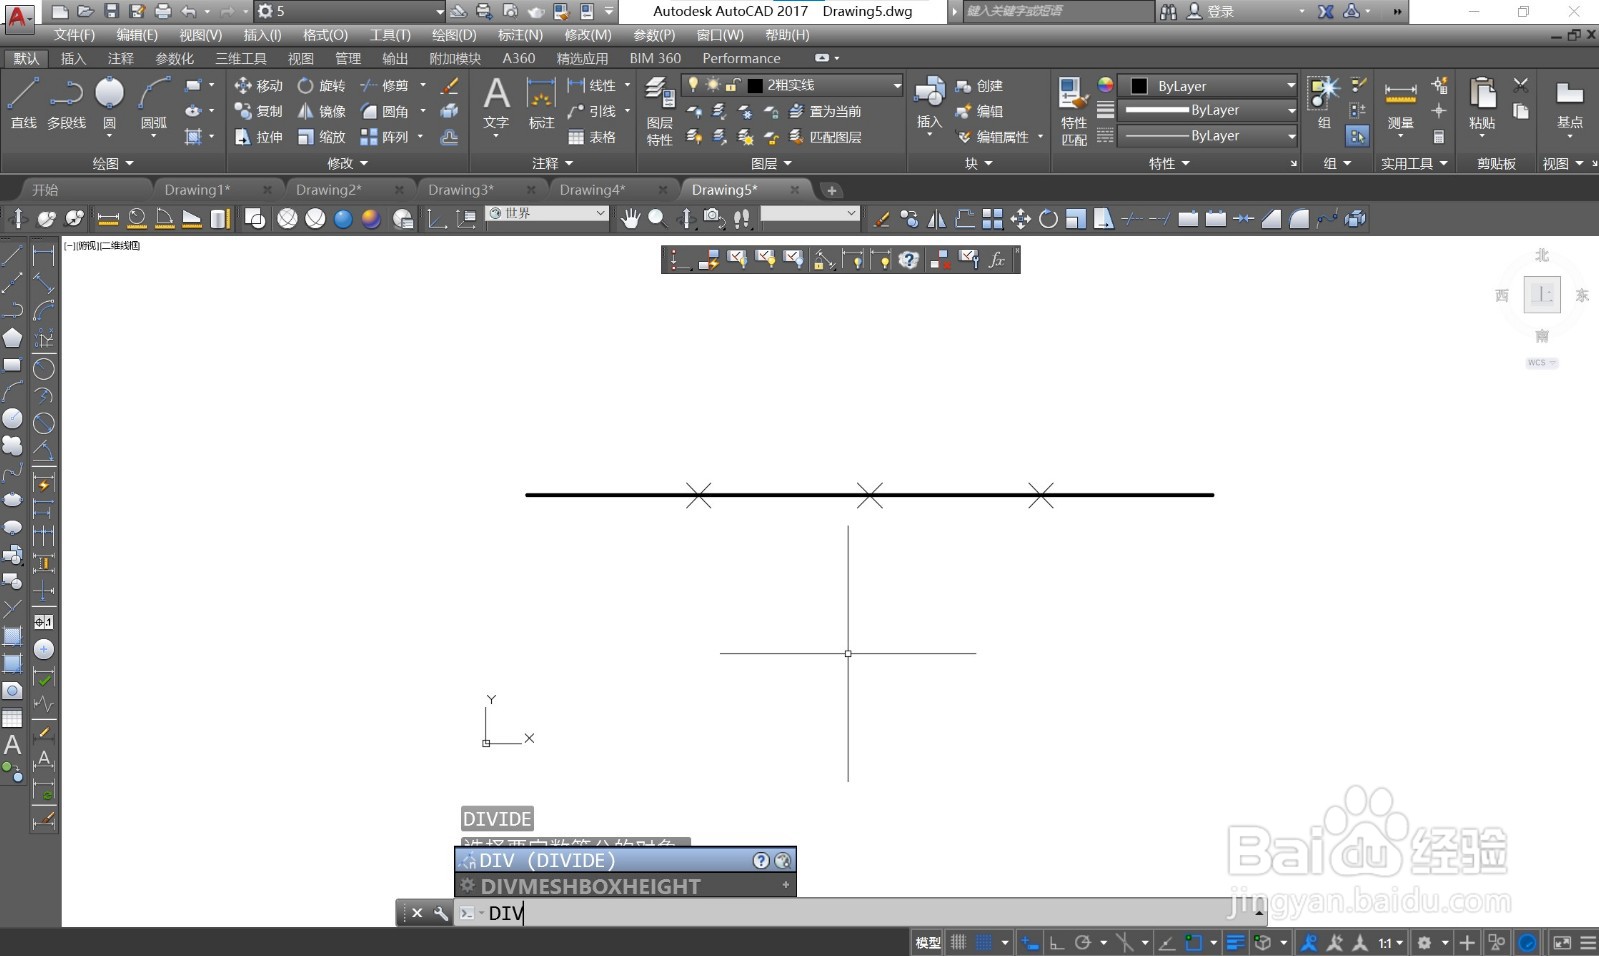Screen dimensions: 1599x956
Task: Toggle annotation visibility in status bar
Action: click(x=1308, y=942)
